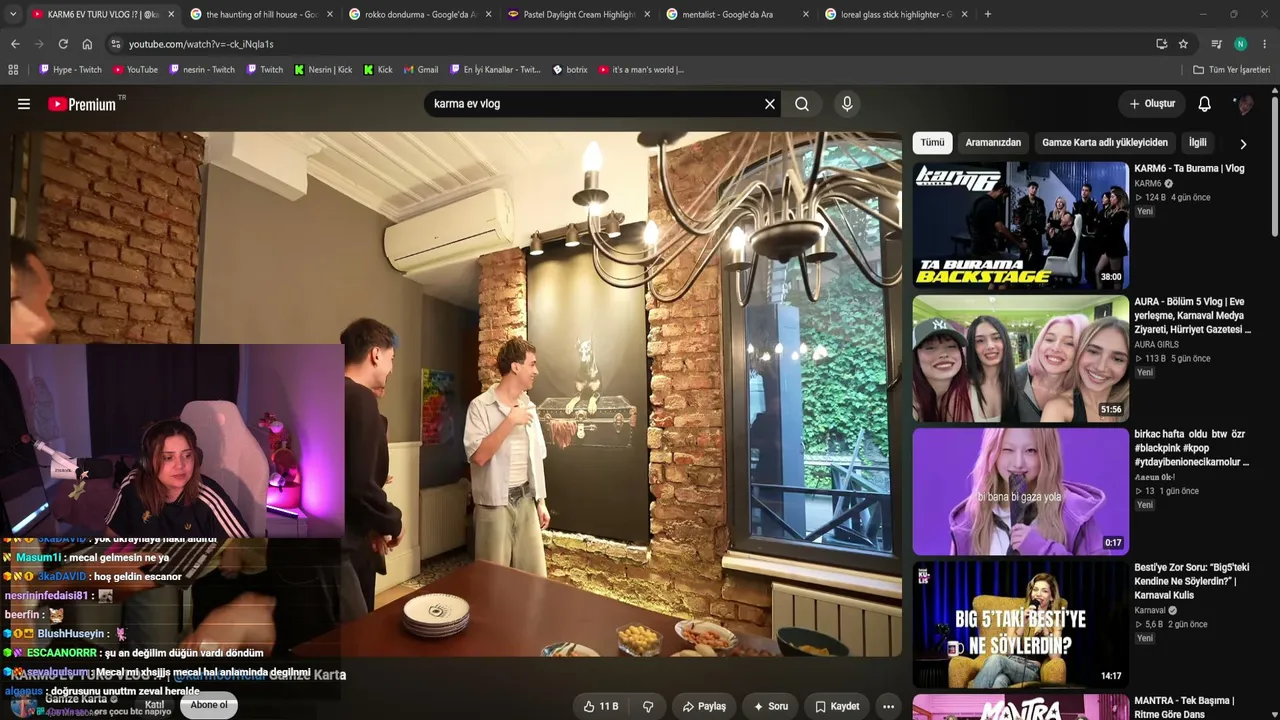This screenshot has width=1280, height=720.
Task: Switch to 'Pastel Daylight Cream Highlight' tab
Action: tap(579, 14)
